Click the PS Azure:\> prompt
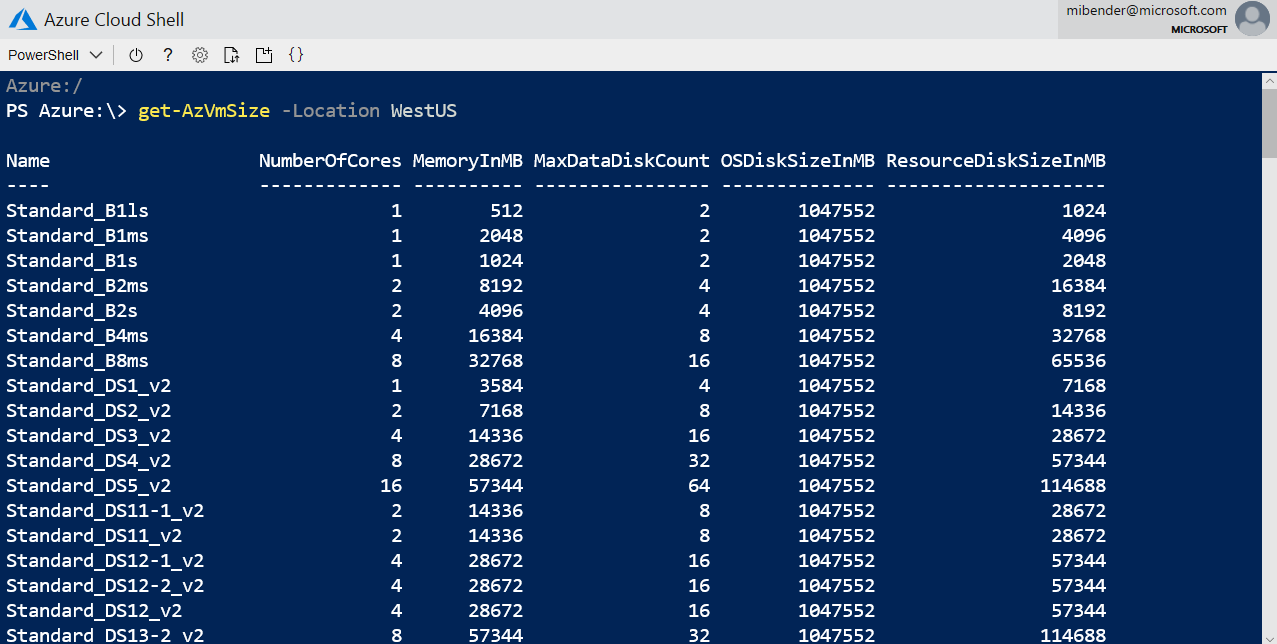The height and width of the screenshot is (644, 1277). tap(66, 111)
